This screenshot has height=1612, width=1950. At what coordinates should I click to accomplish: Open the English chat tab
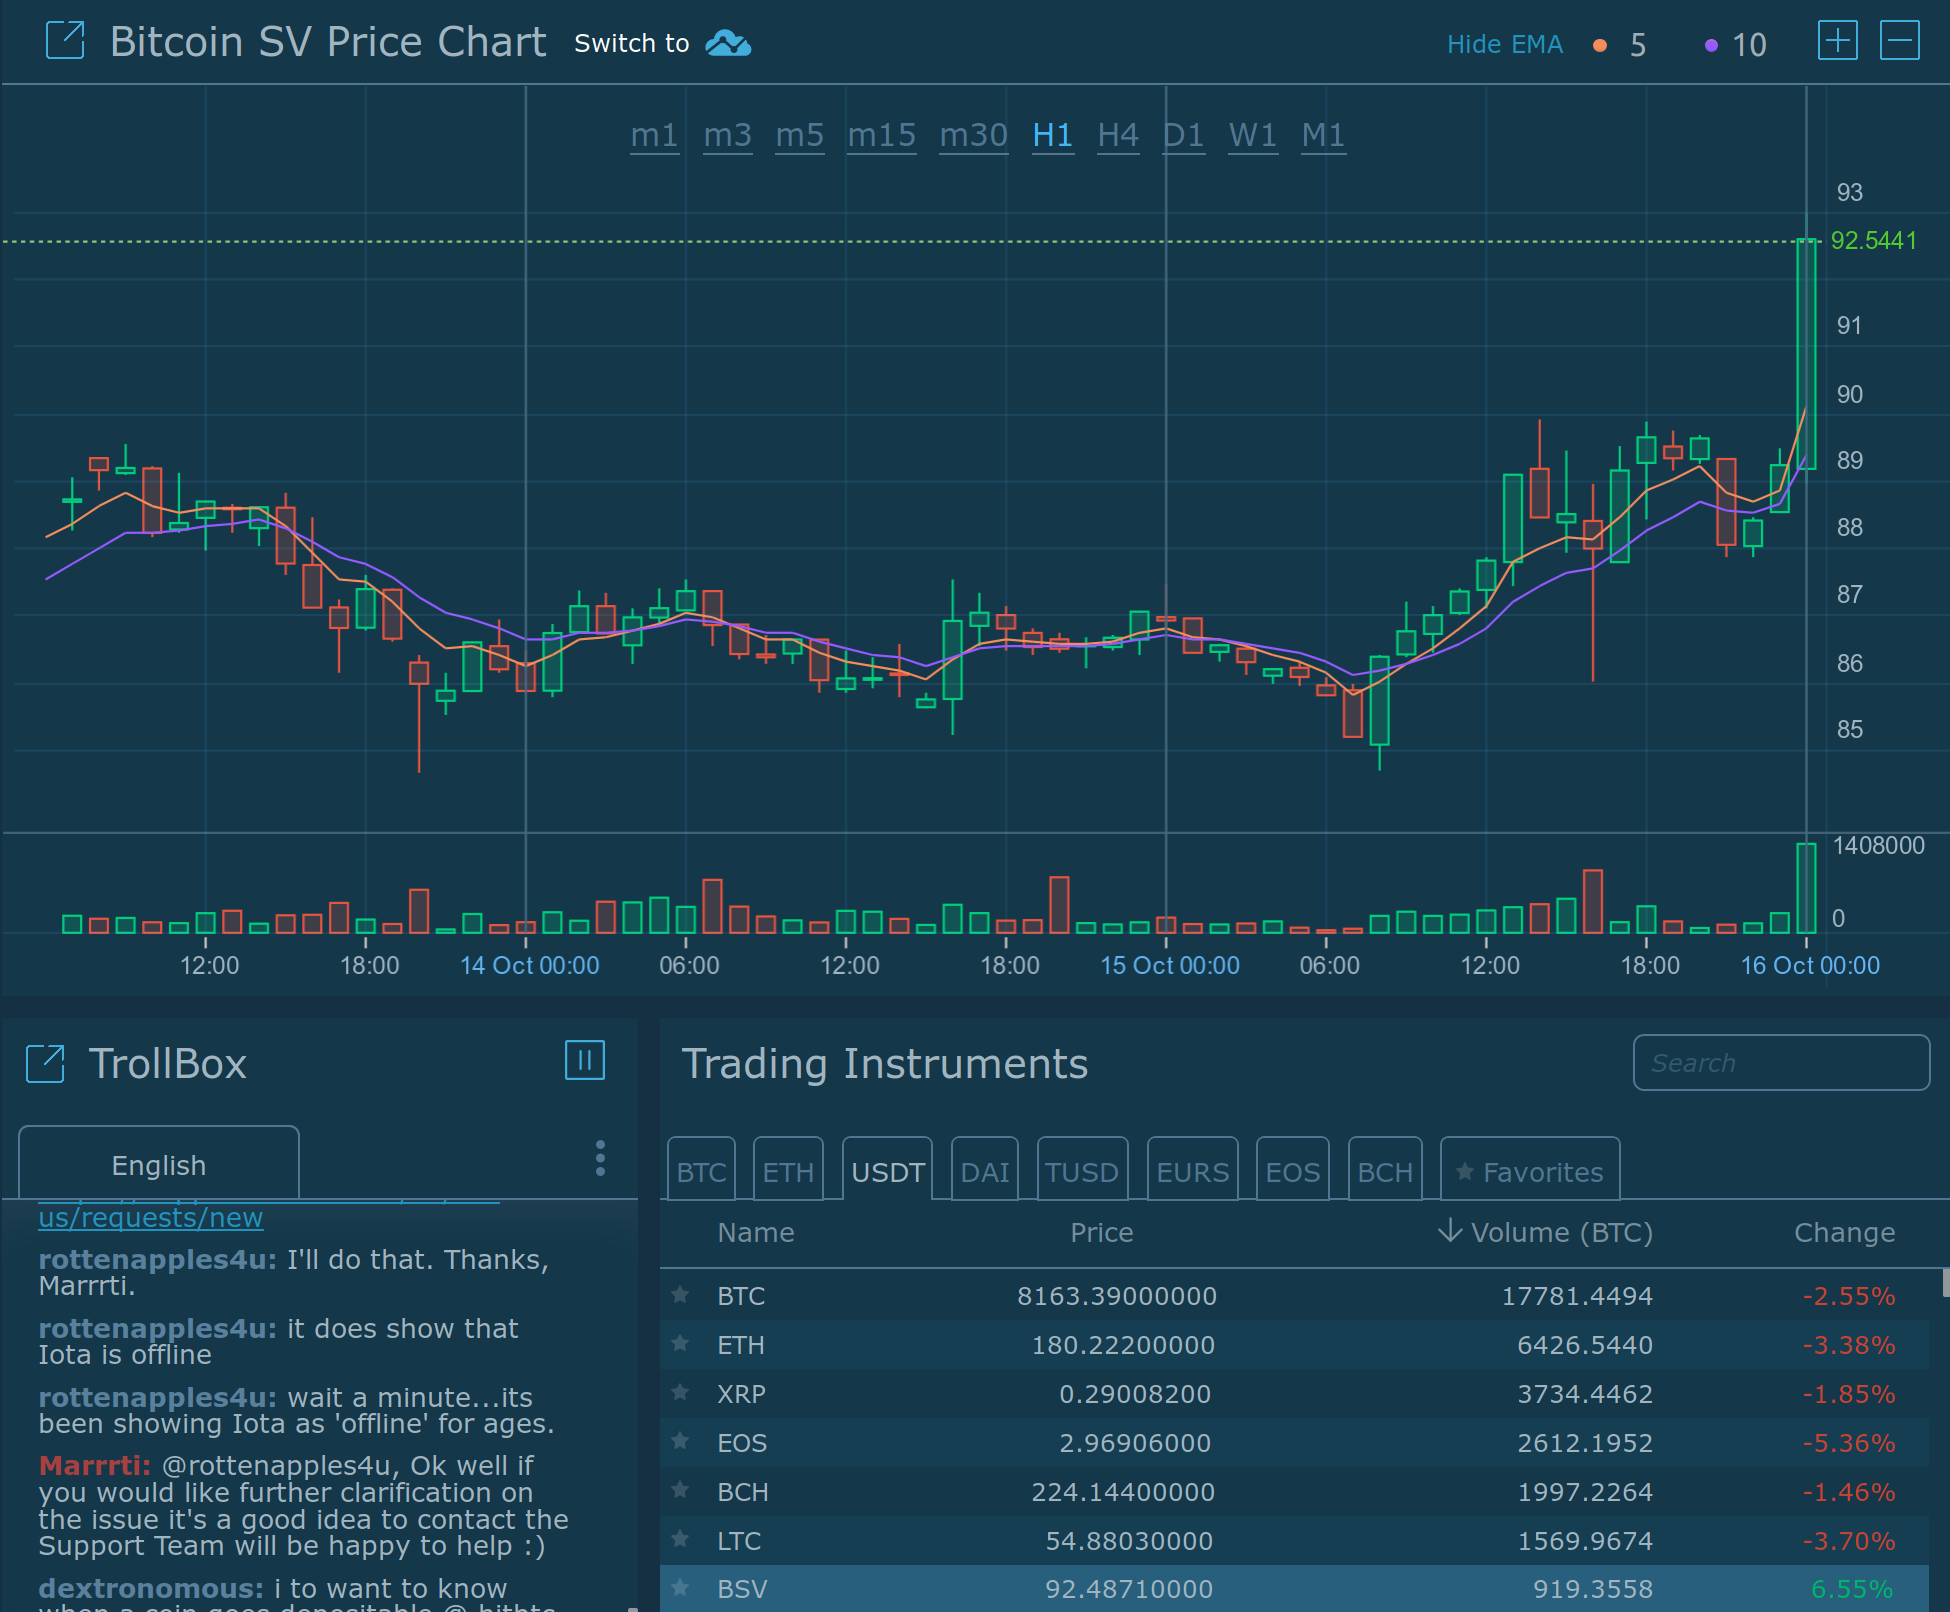(x=159, y=1163)
